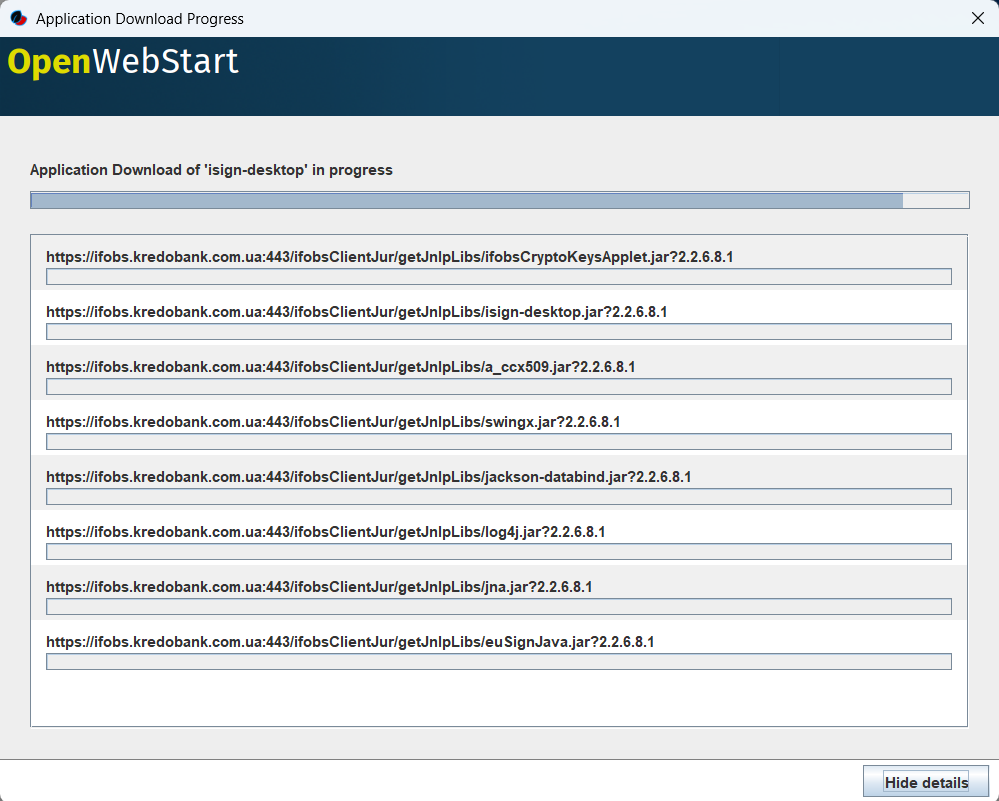Click progress bar under log4j.jar

tap(499, 551)
